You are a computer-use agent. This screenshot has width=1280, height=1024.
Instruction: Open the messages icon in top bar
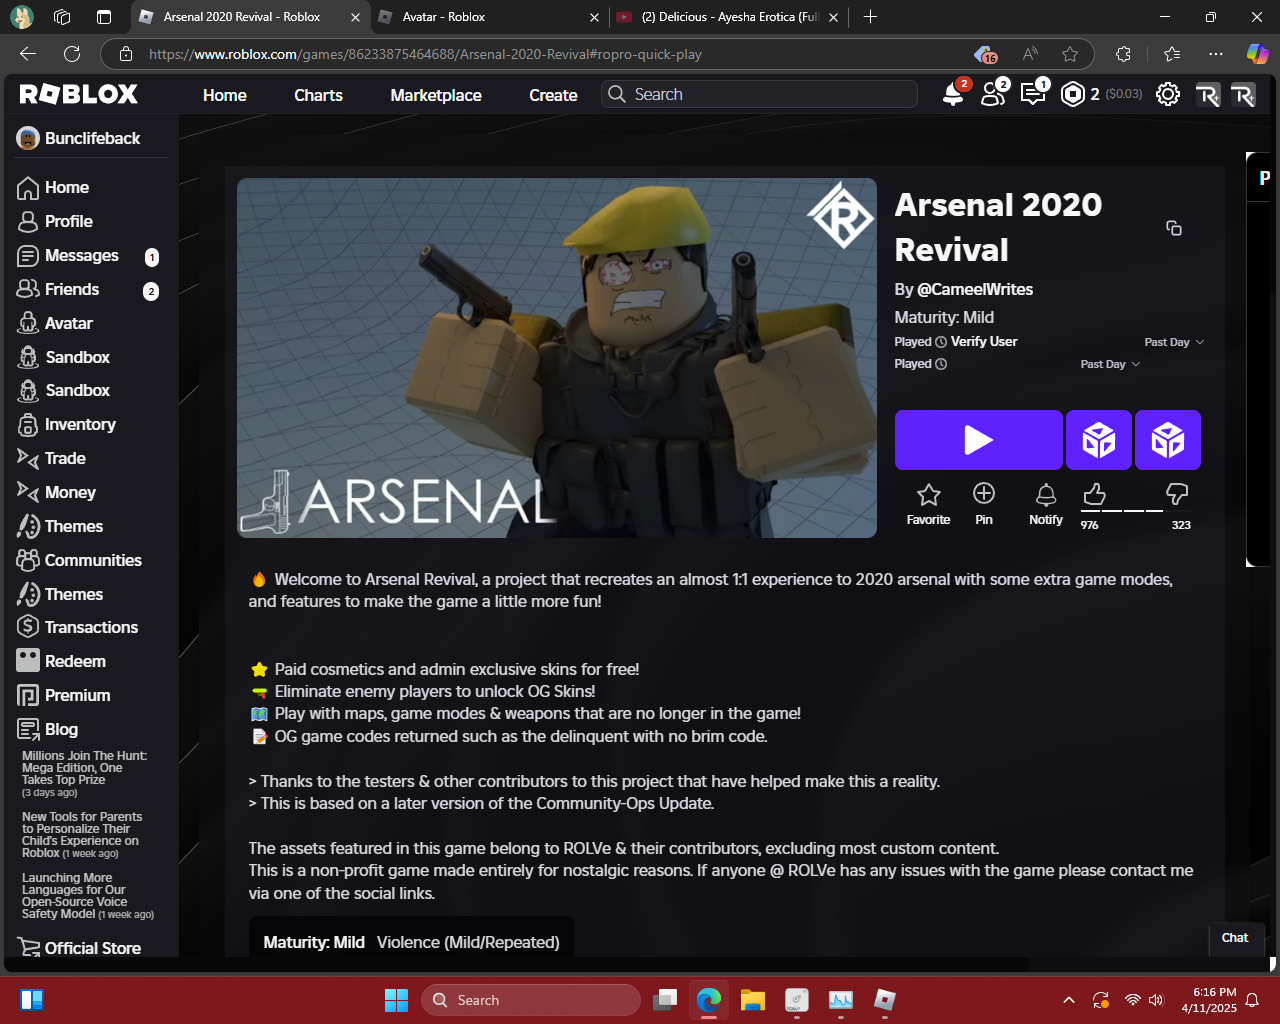1033,94
